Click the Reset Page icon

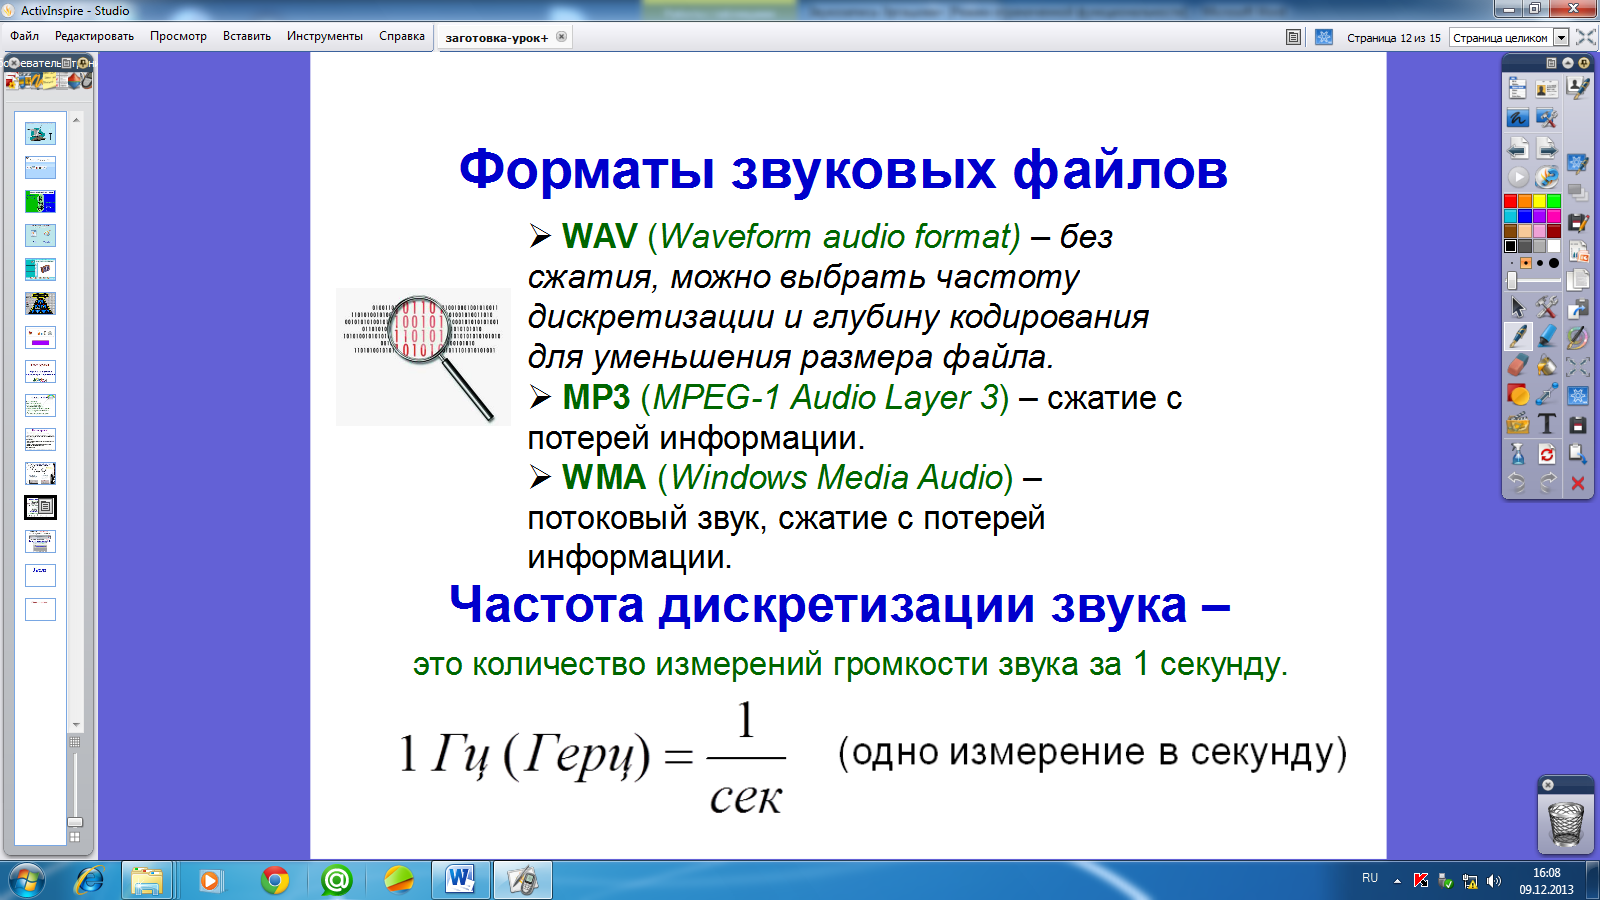(1547, 454)
